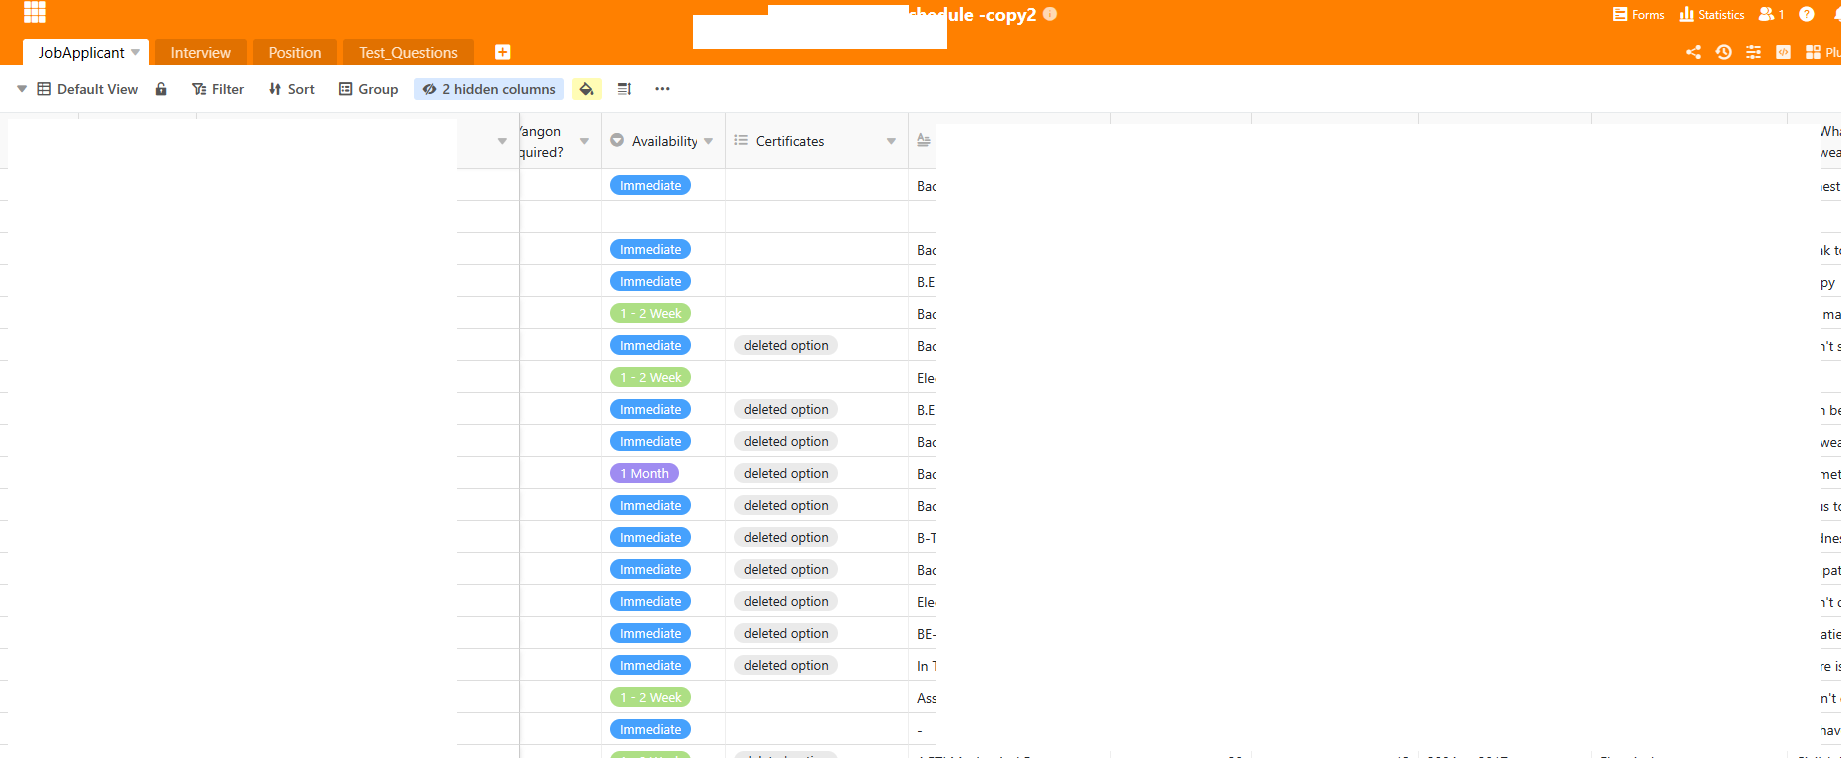Viewport: 1841px width, 758px height.
Task: Toggle the 2 hidden columns button
Action: pos(489,89)
